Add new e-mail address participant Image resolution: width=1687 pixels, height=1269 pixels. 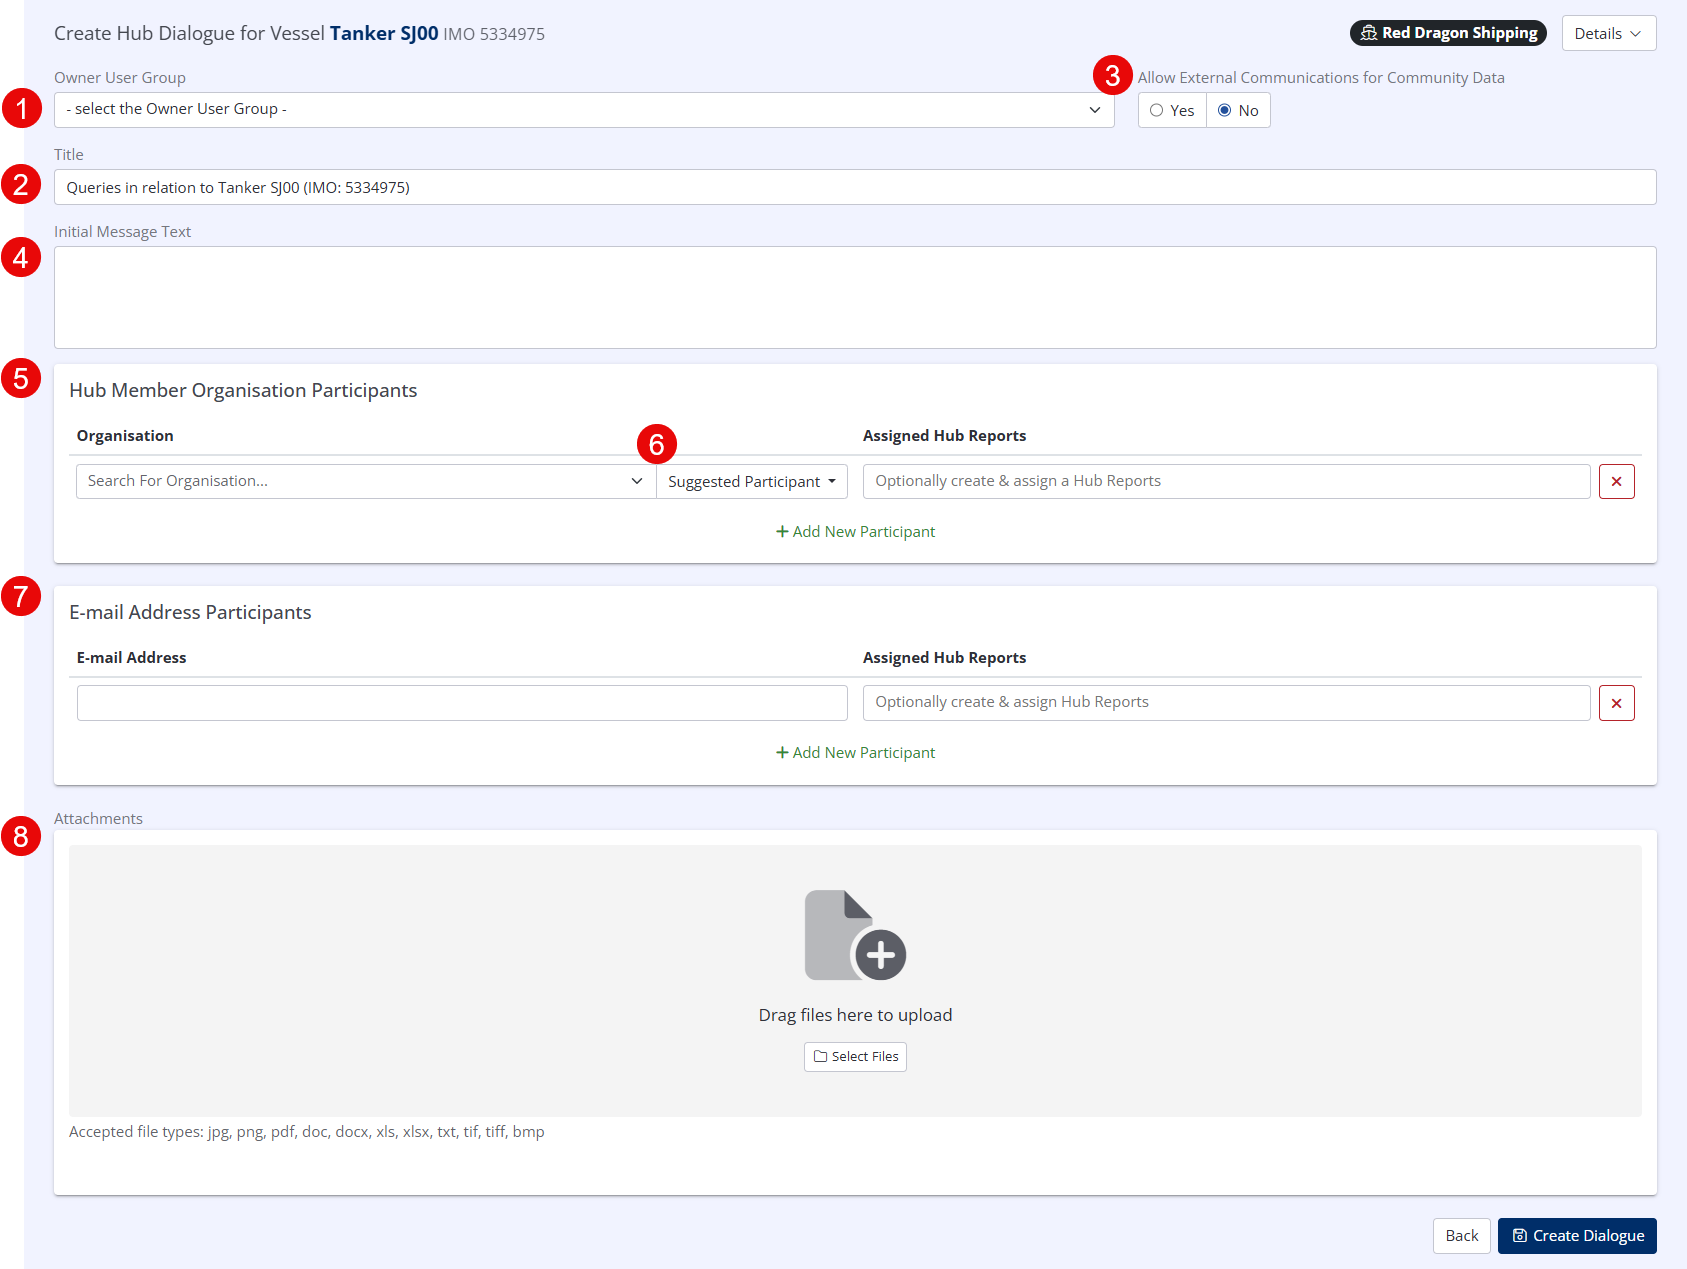point(855,753)
